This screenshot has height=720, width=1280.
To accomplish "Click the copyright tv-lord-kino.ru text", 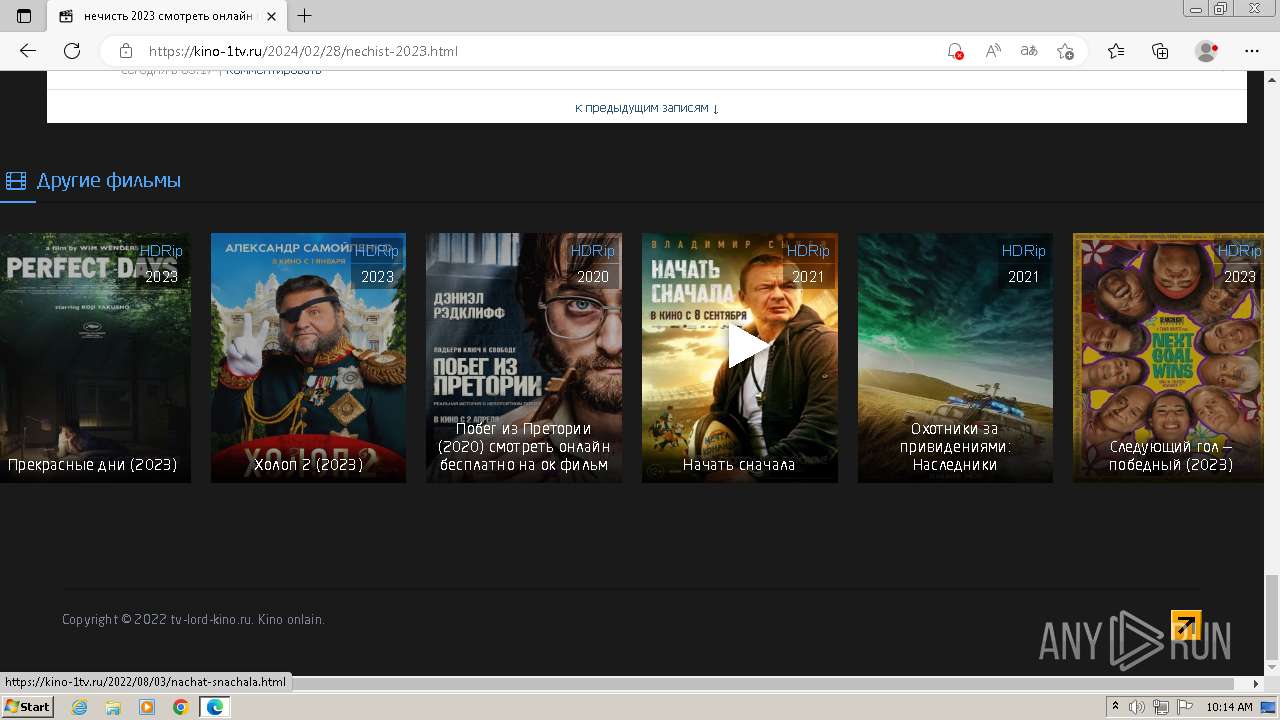I will coord(193,619).
